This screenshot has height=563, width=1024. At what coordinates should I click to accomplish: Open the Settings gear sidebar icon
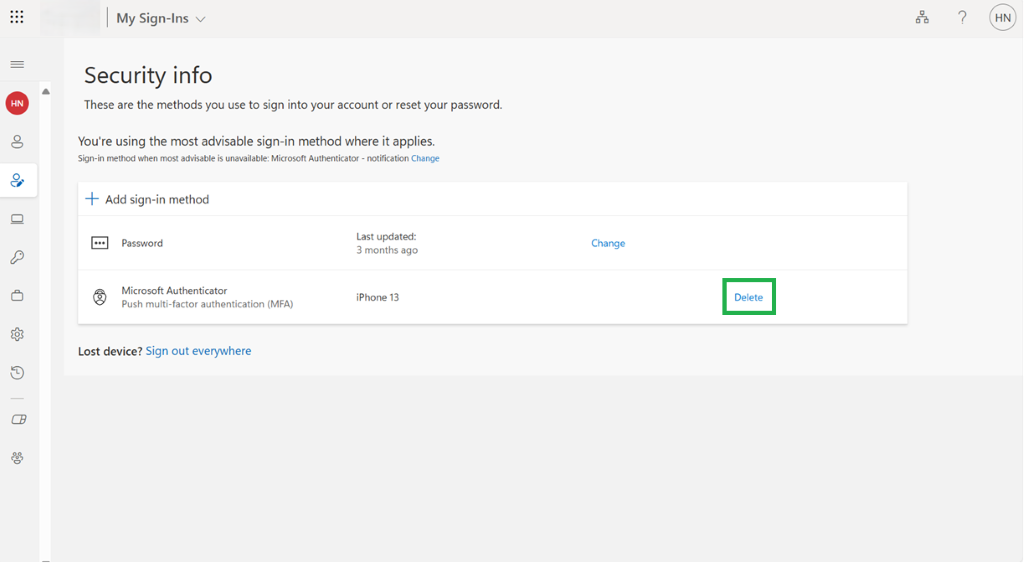point(18,334)
